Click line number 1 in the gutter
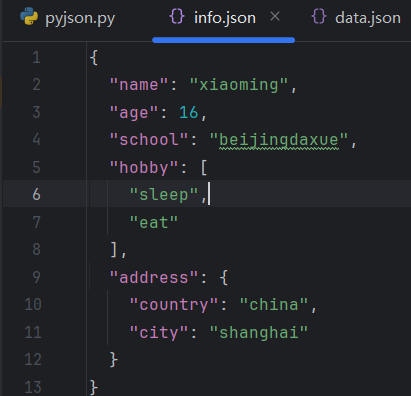Screen dimensions: 411x396 coord(36,57)
